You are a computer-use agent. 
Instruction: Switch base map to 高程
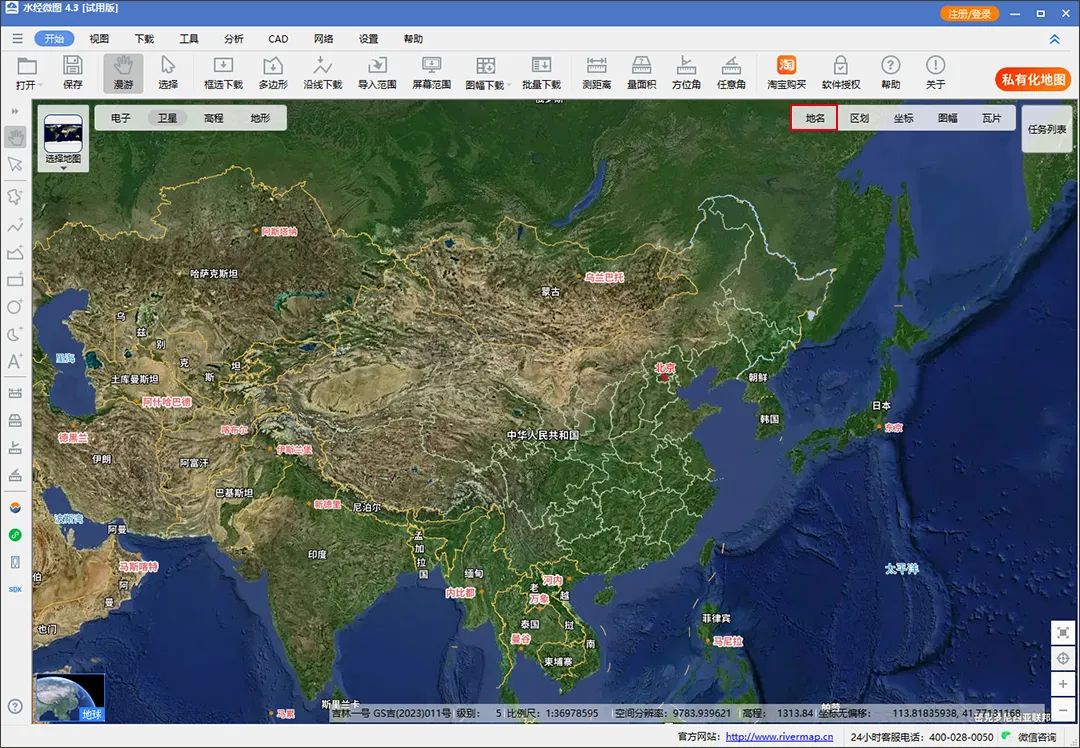click(214, 118)
